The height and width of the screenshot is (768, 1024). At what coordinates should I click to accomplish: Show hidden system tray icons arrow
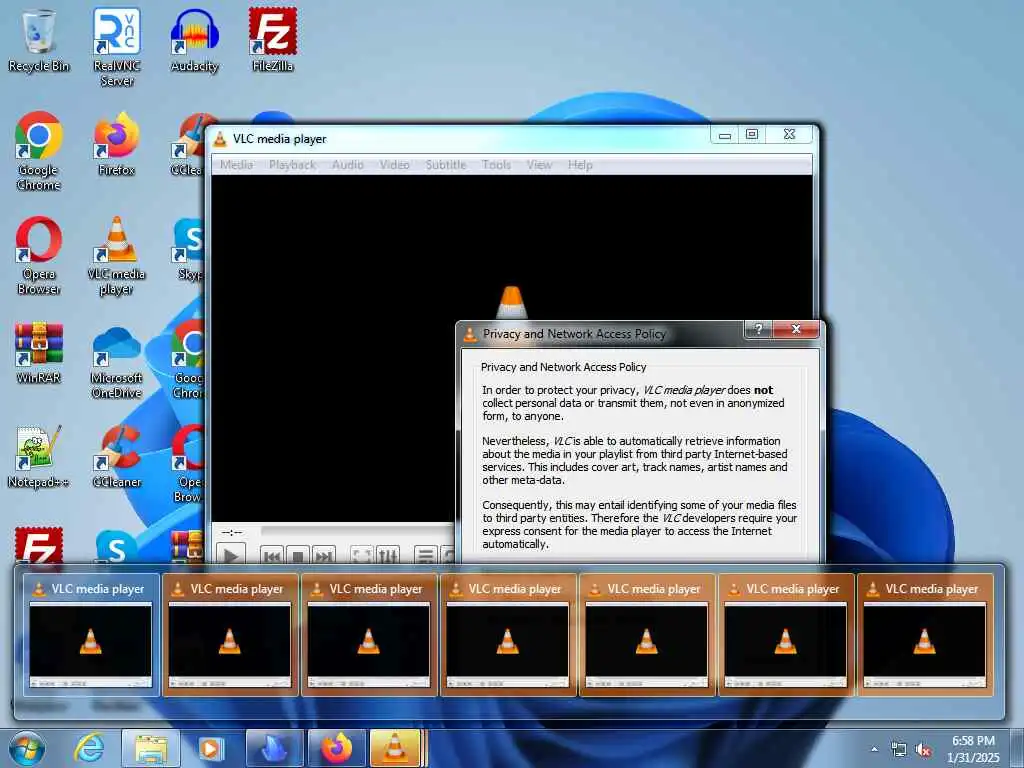pos(874,749)
